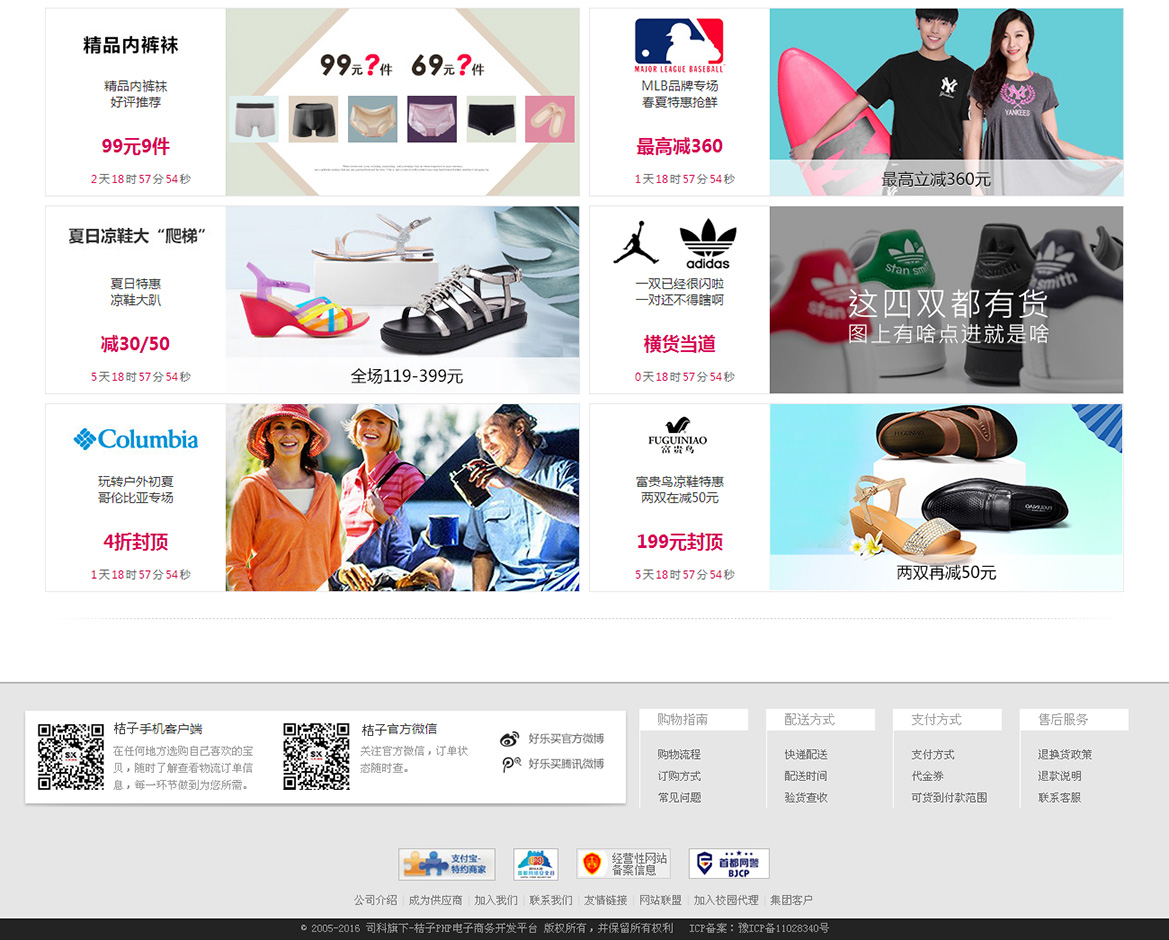Go to 网站联盟 in the footer

(661, 900)
